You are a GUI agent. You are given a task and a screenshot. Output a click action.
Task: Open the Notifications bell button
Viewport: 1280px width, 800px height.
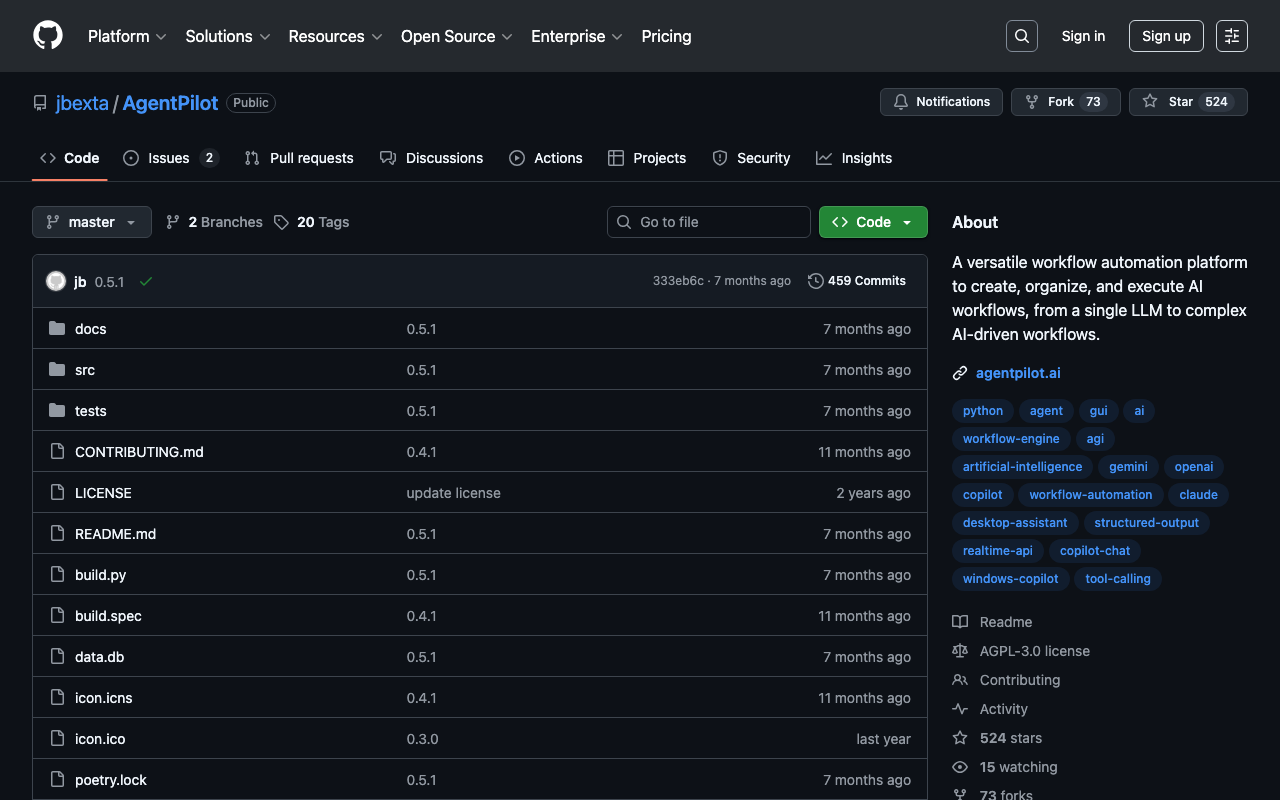(x=941, y=102)
